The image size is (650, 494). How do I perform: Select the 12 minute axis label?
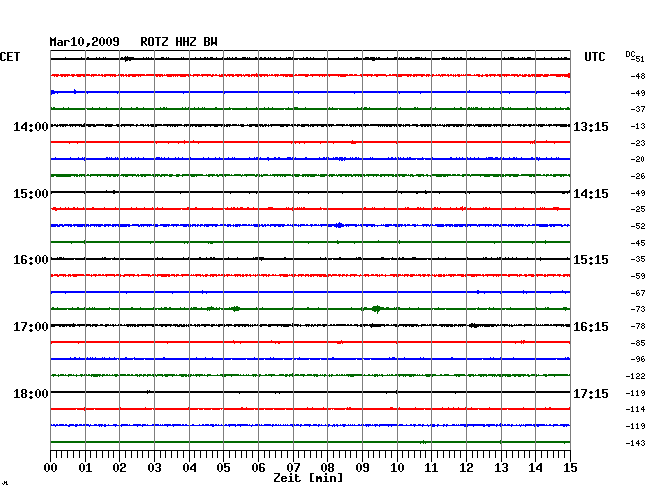click(x=466, y=467)
